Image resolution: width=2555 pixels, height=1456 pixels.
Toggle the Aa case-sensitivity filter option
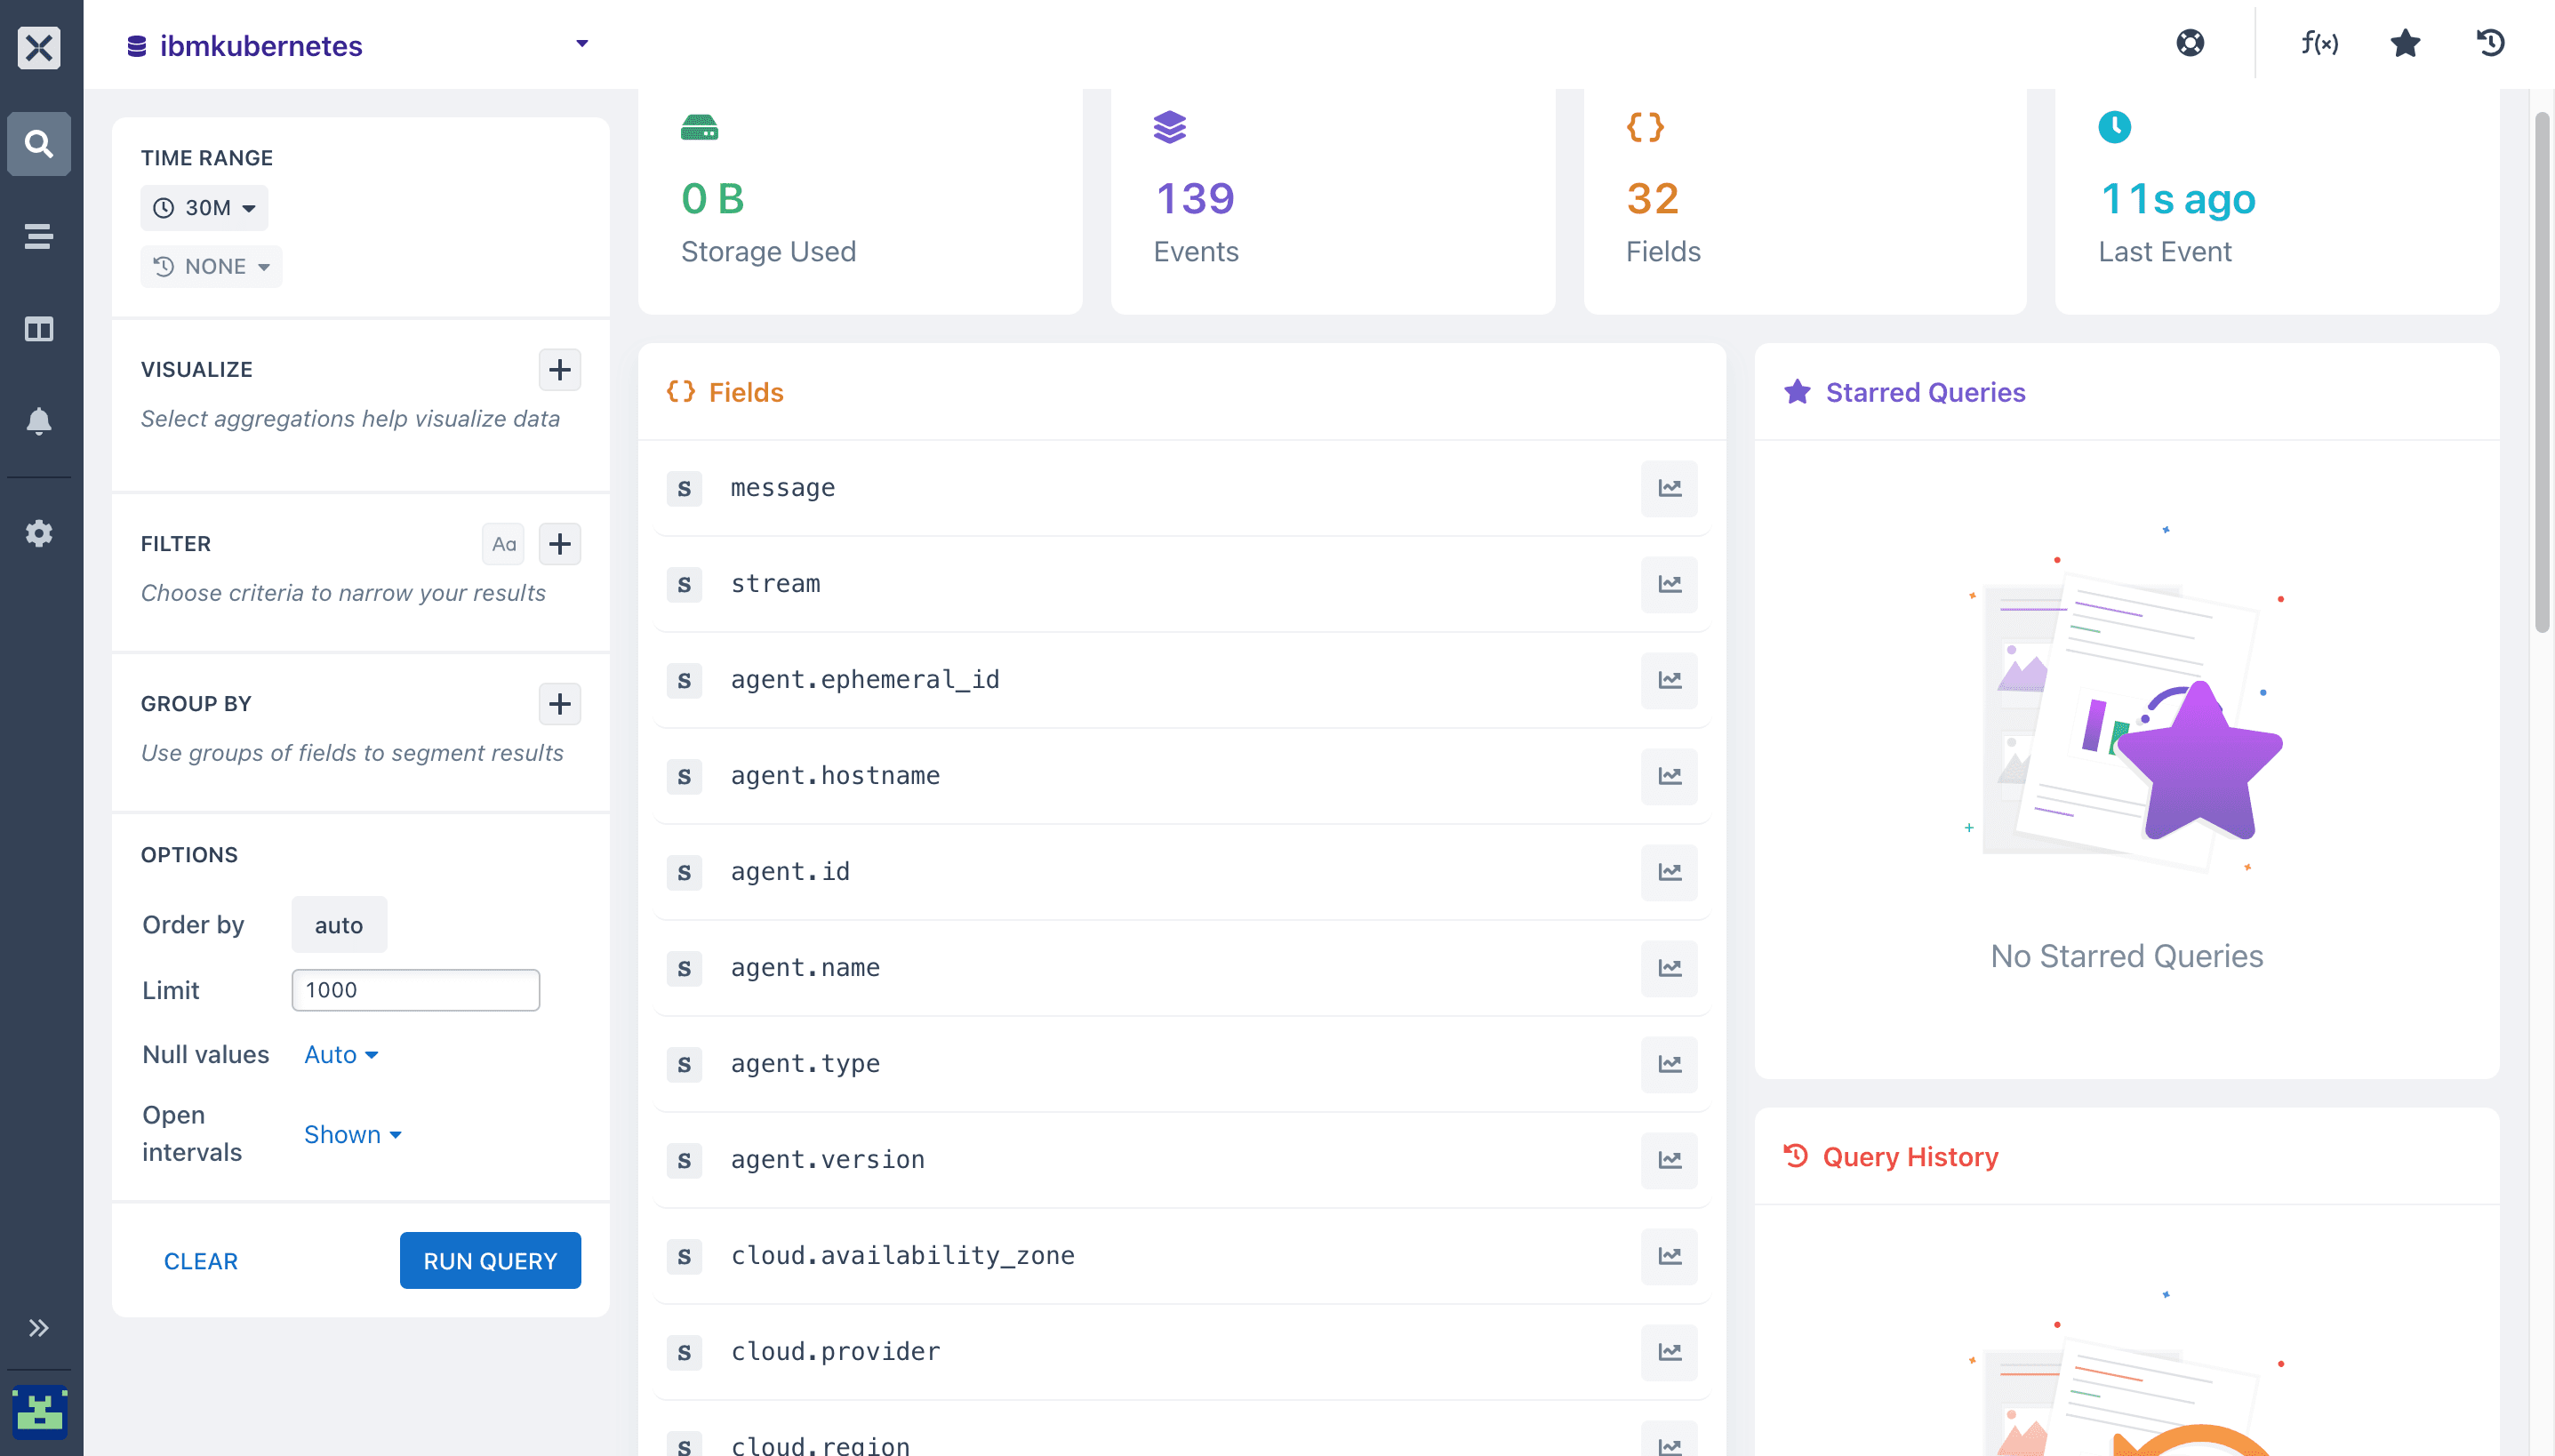pos(503,544)
